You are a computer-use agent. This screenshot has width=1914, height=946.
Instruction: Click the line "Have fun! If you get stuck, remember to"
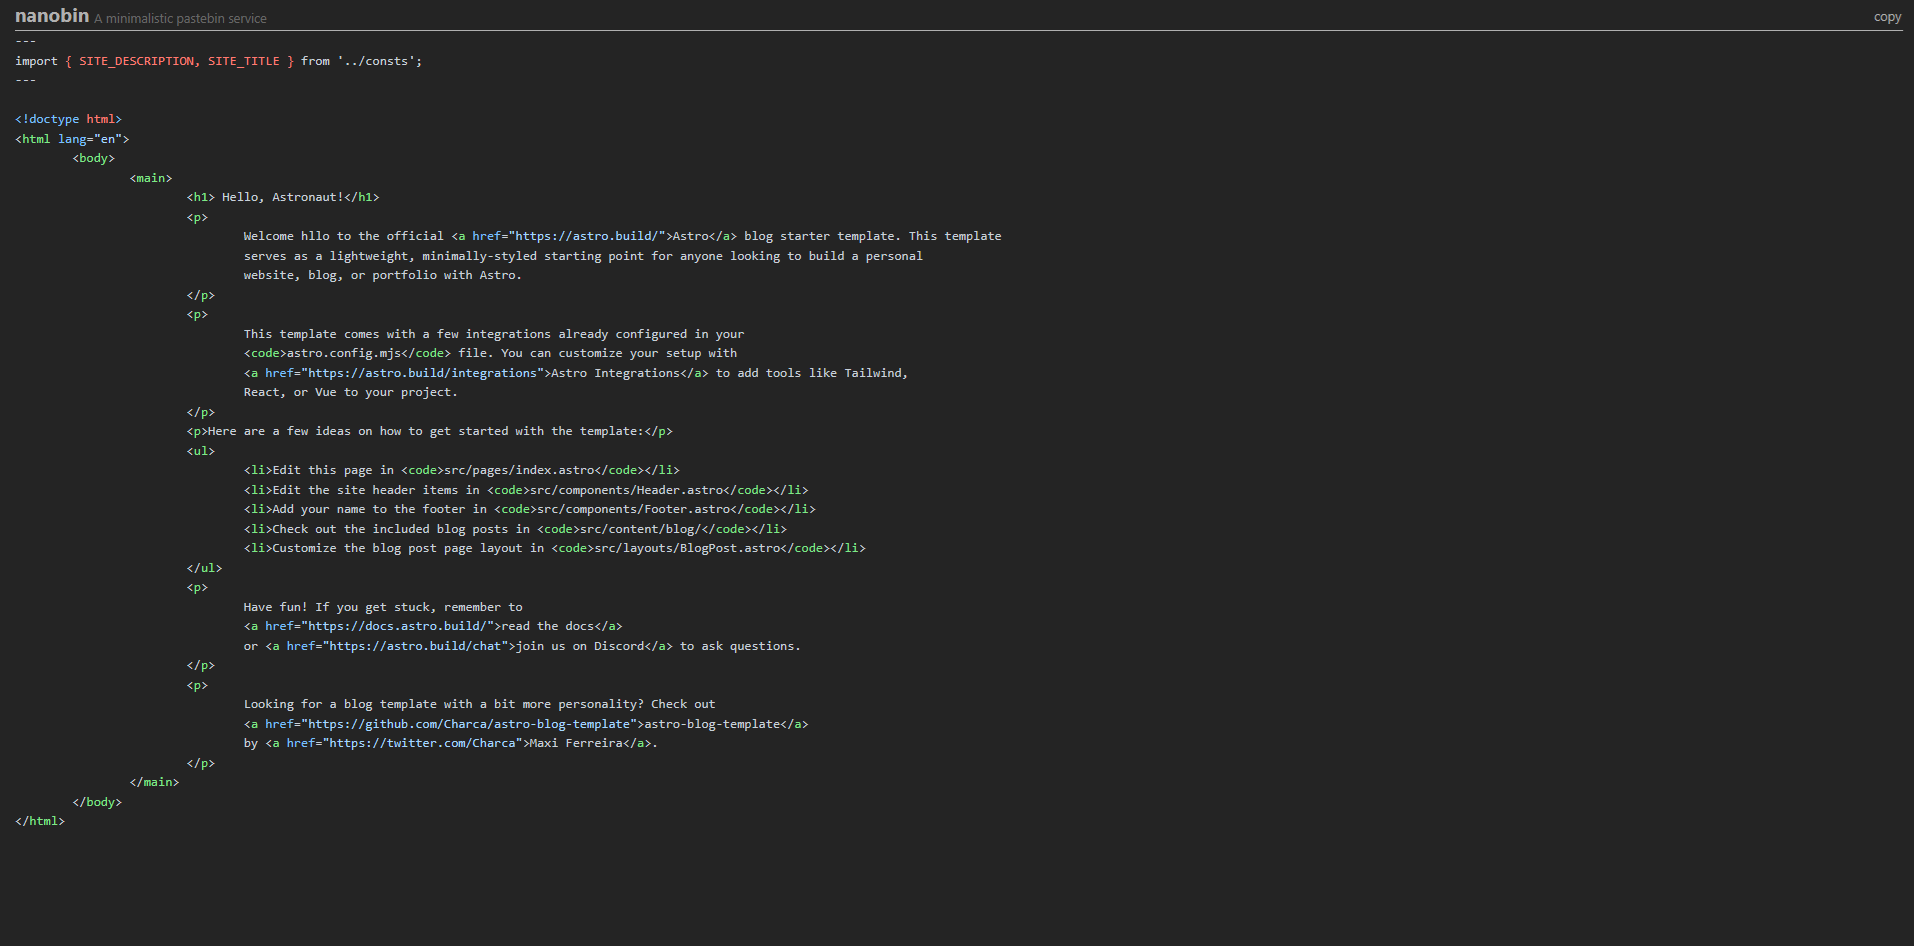point(383,607)
